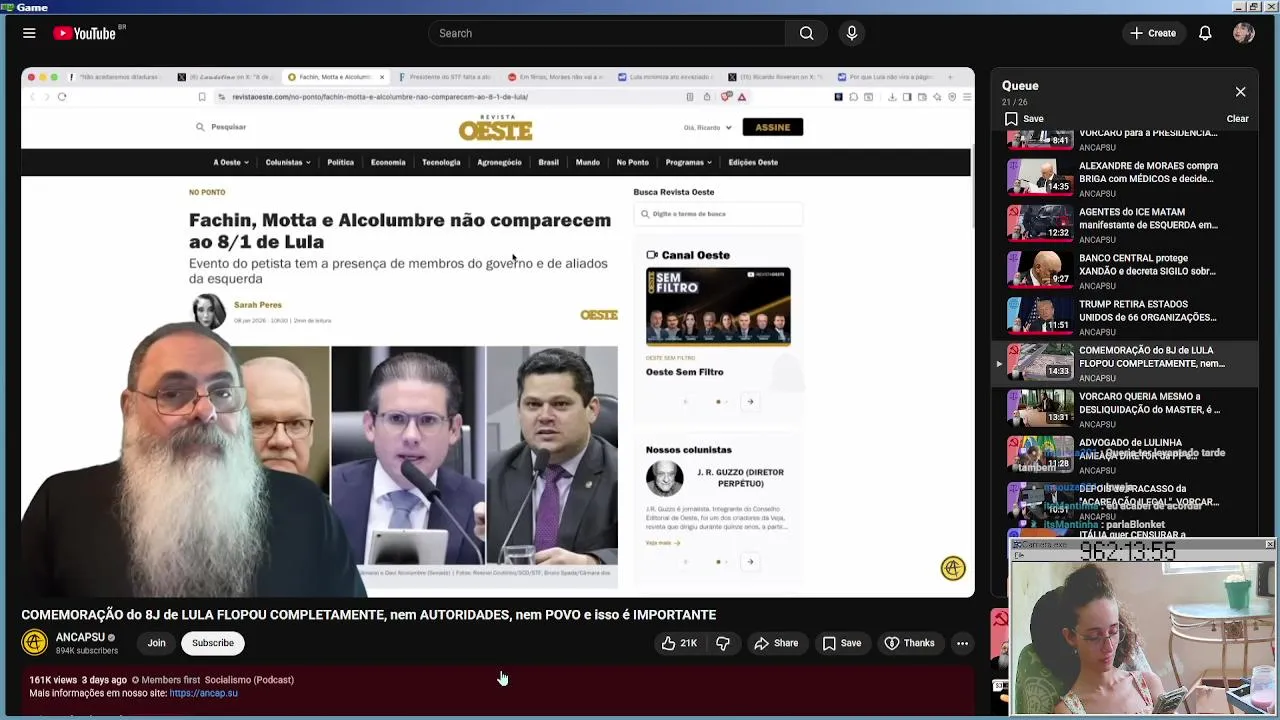1280x720 pixels.
Task: Click the browser address bar in the video
Action: click(x=450, y=97)
